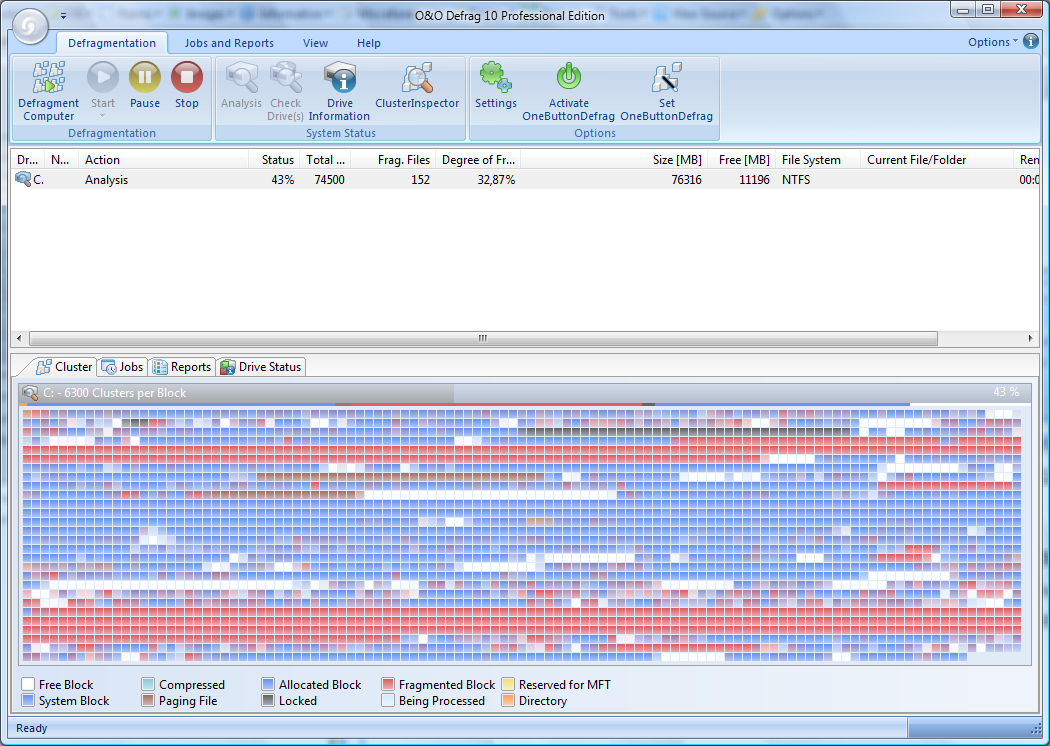Expand the Options dropdown in the title ribbon

[992, 42]
